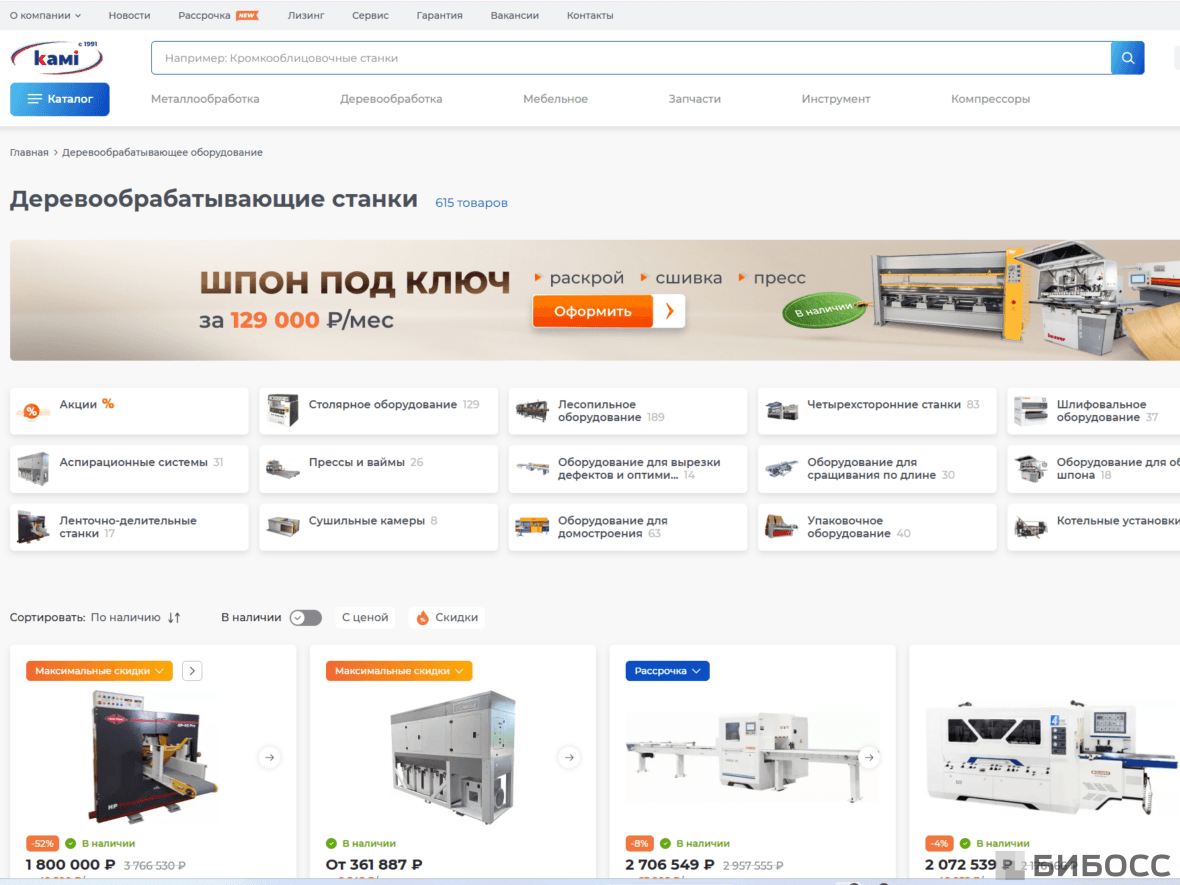
Task: Click the 615 товаров count text
Action: pos(471,203)
